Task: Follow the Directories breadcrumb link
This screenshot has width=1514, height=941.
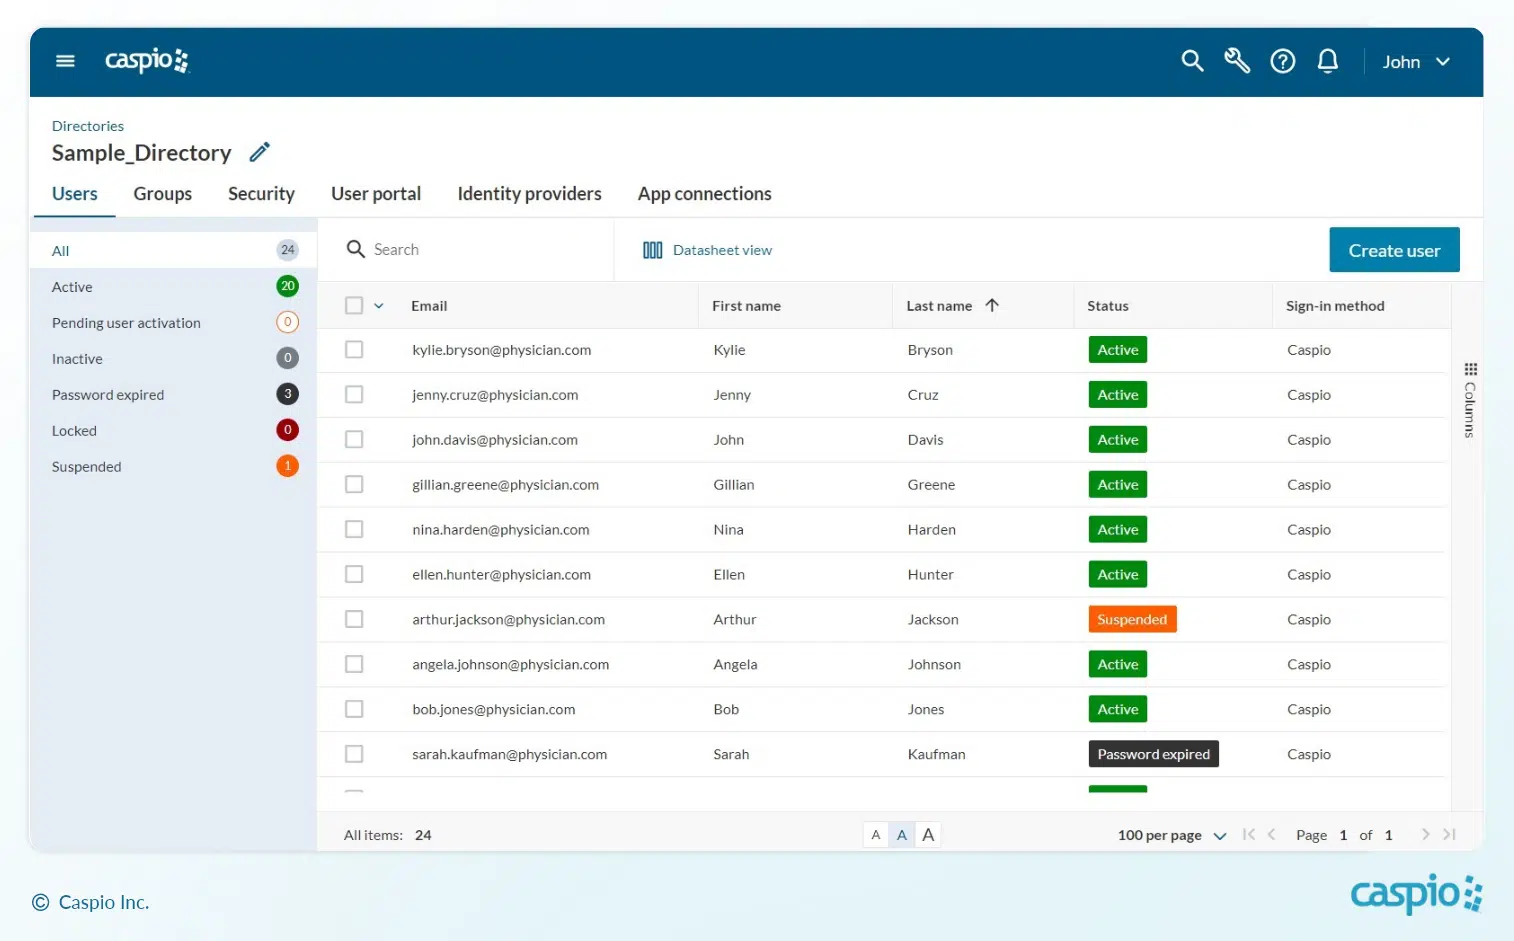Action: point(88,126)
